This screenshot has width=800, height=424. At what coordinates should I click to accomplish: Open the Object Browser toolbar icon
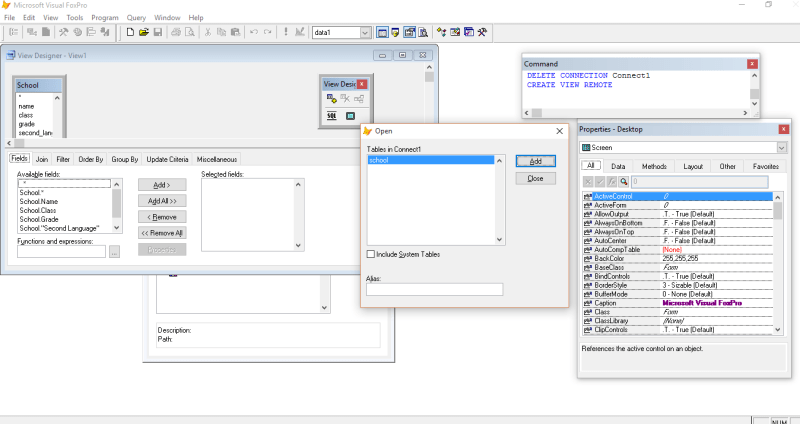[455, 32]
